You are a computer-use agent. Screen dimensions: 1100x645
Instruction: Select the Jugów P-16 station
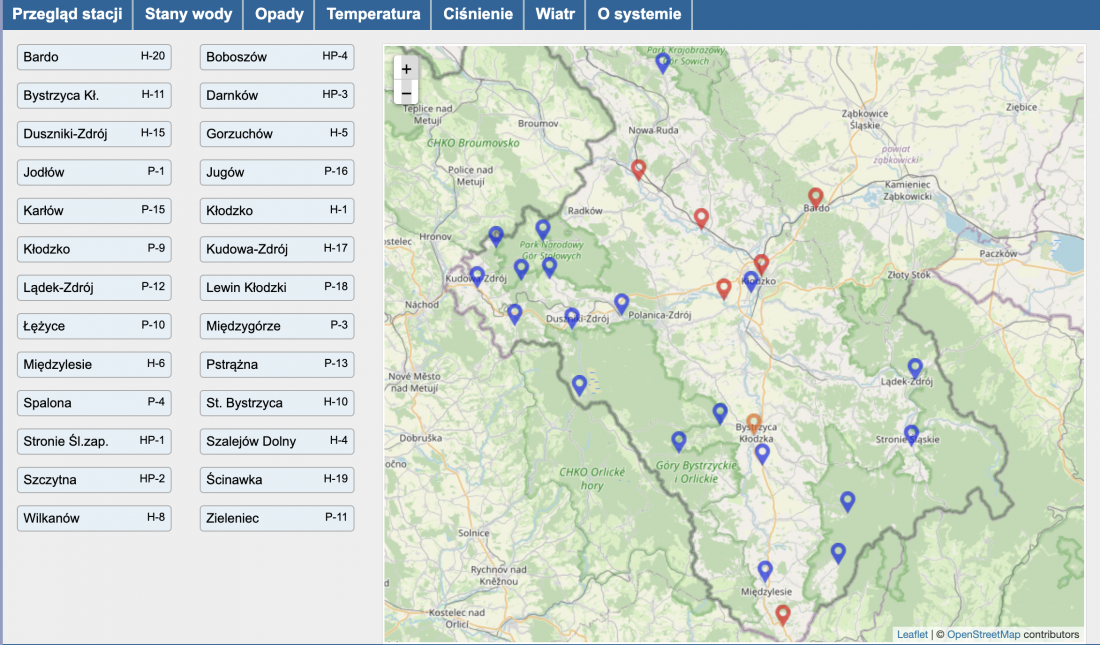(x=277, y=172)
